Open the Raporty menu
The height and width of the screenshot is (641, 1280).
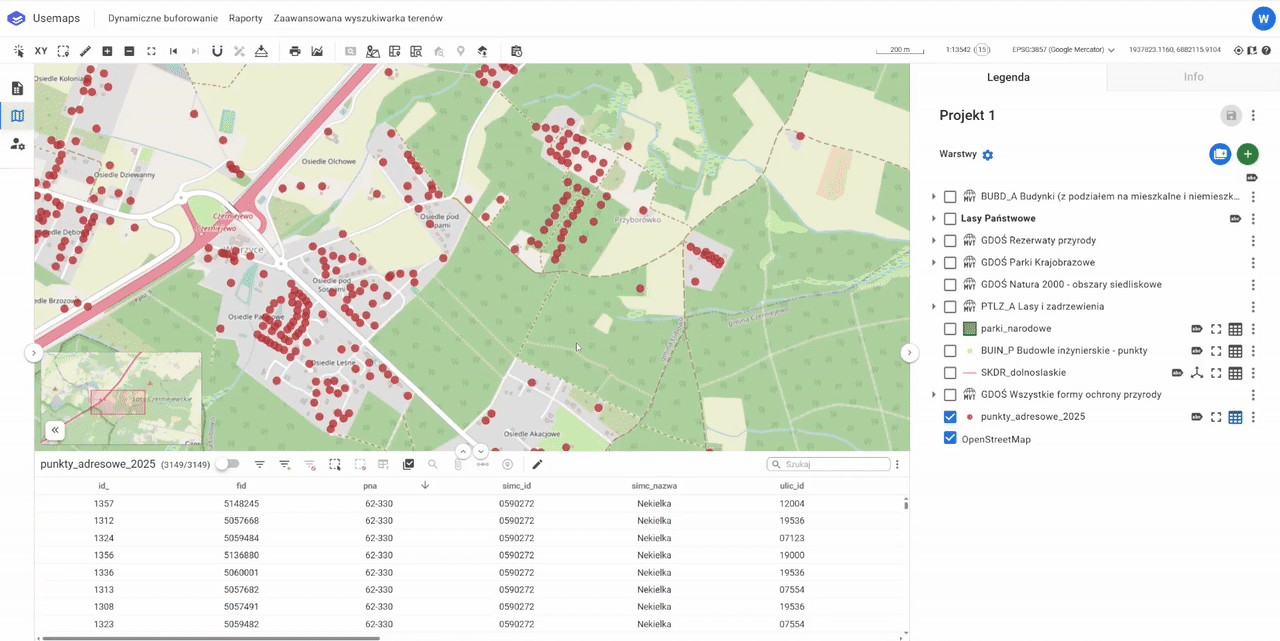[x=245, y=18]
